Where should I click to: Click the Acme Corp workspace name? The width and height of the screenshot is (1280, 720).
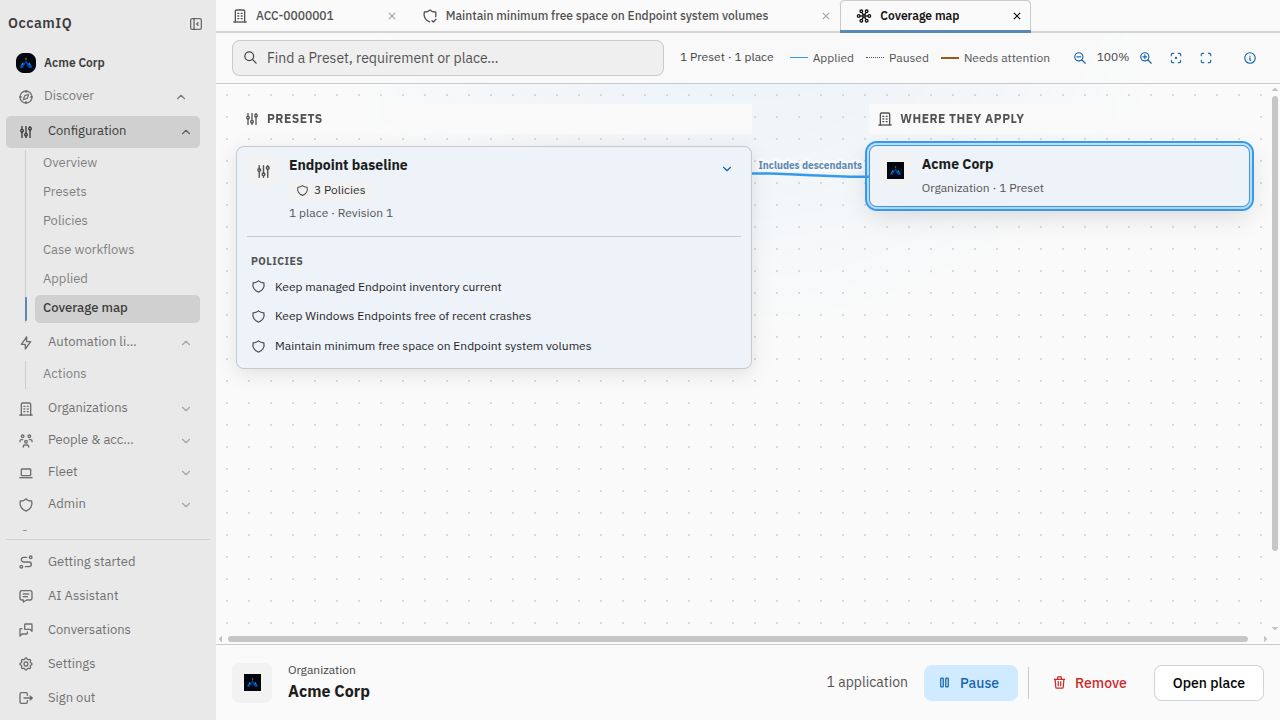coord(74,63)
